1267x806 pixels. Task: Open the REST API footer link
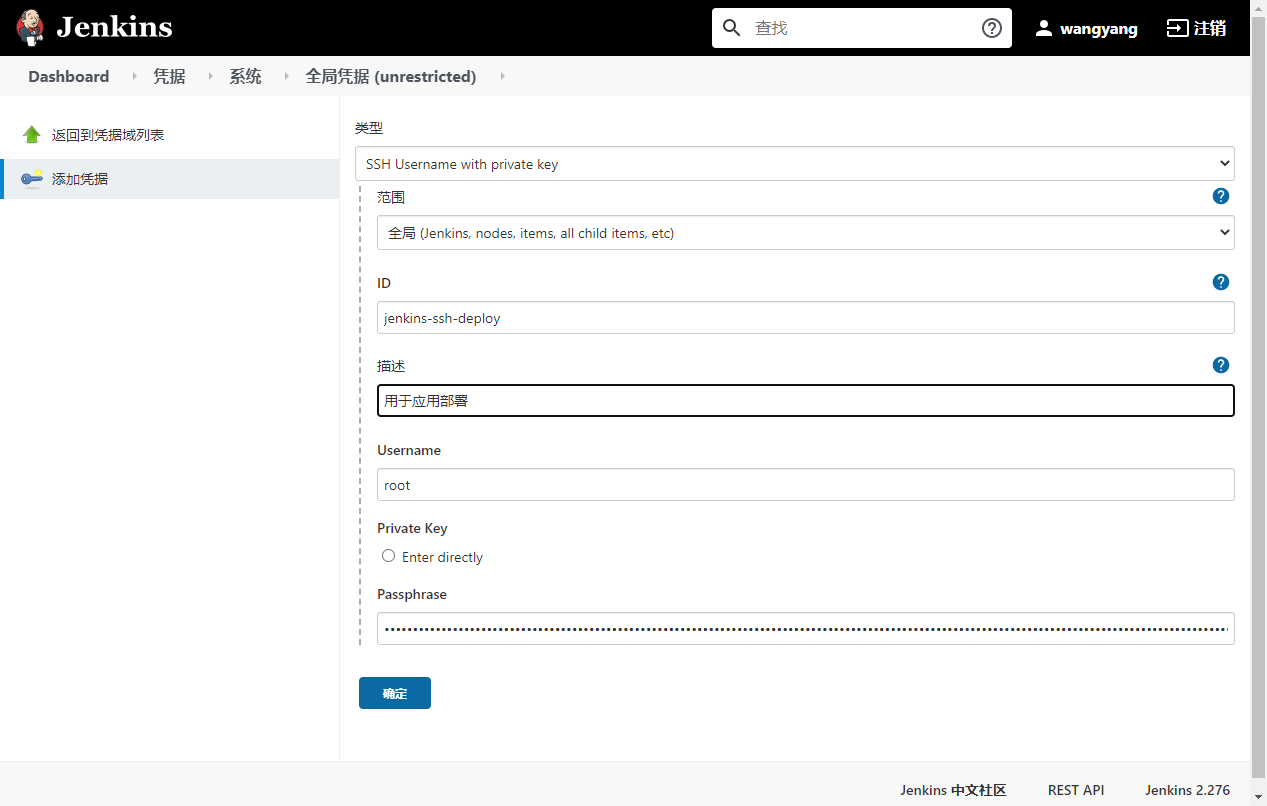click(1076, 790)
